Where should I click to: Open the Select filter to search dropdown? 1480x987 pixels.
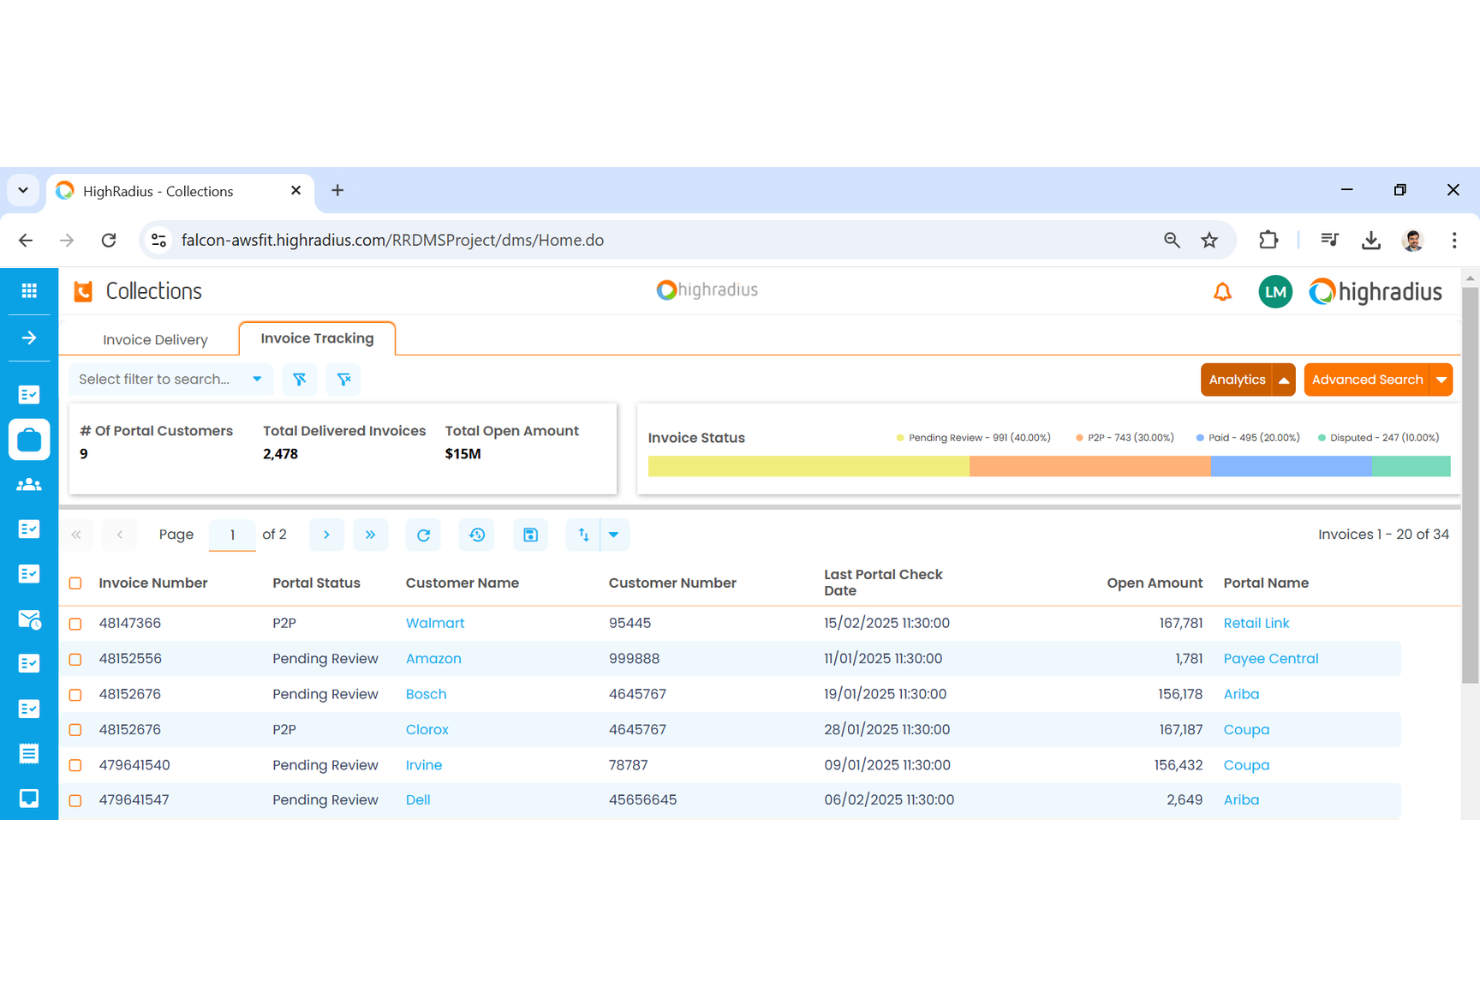(170, 379)
